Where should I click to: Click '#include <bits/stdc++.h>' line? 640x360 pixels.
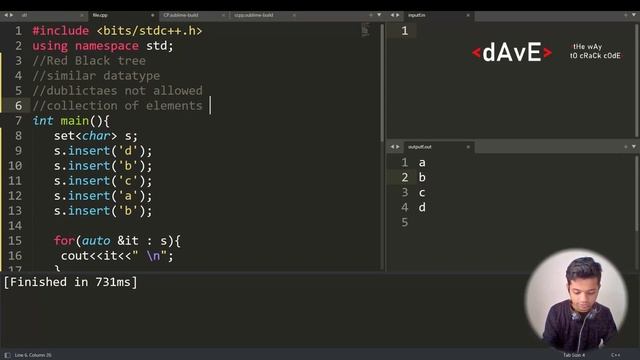117,31
